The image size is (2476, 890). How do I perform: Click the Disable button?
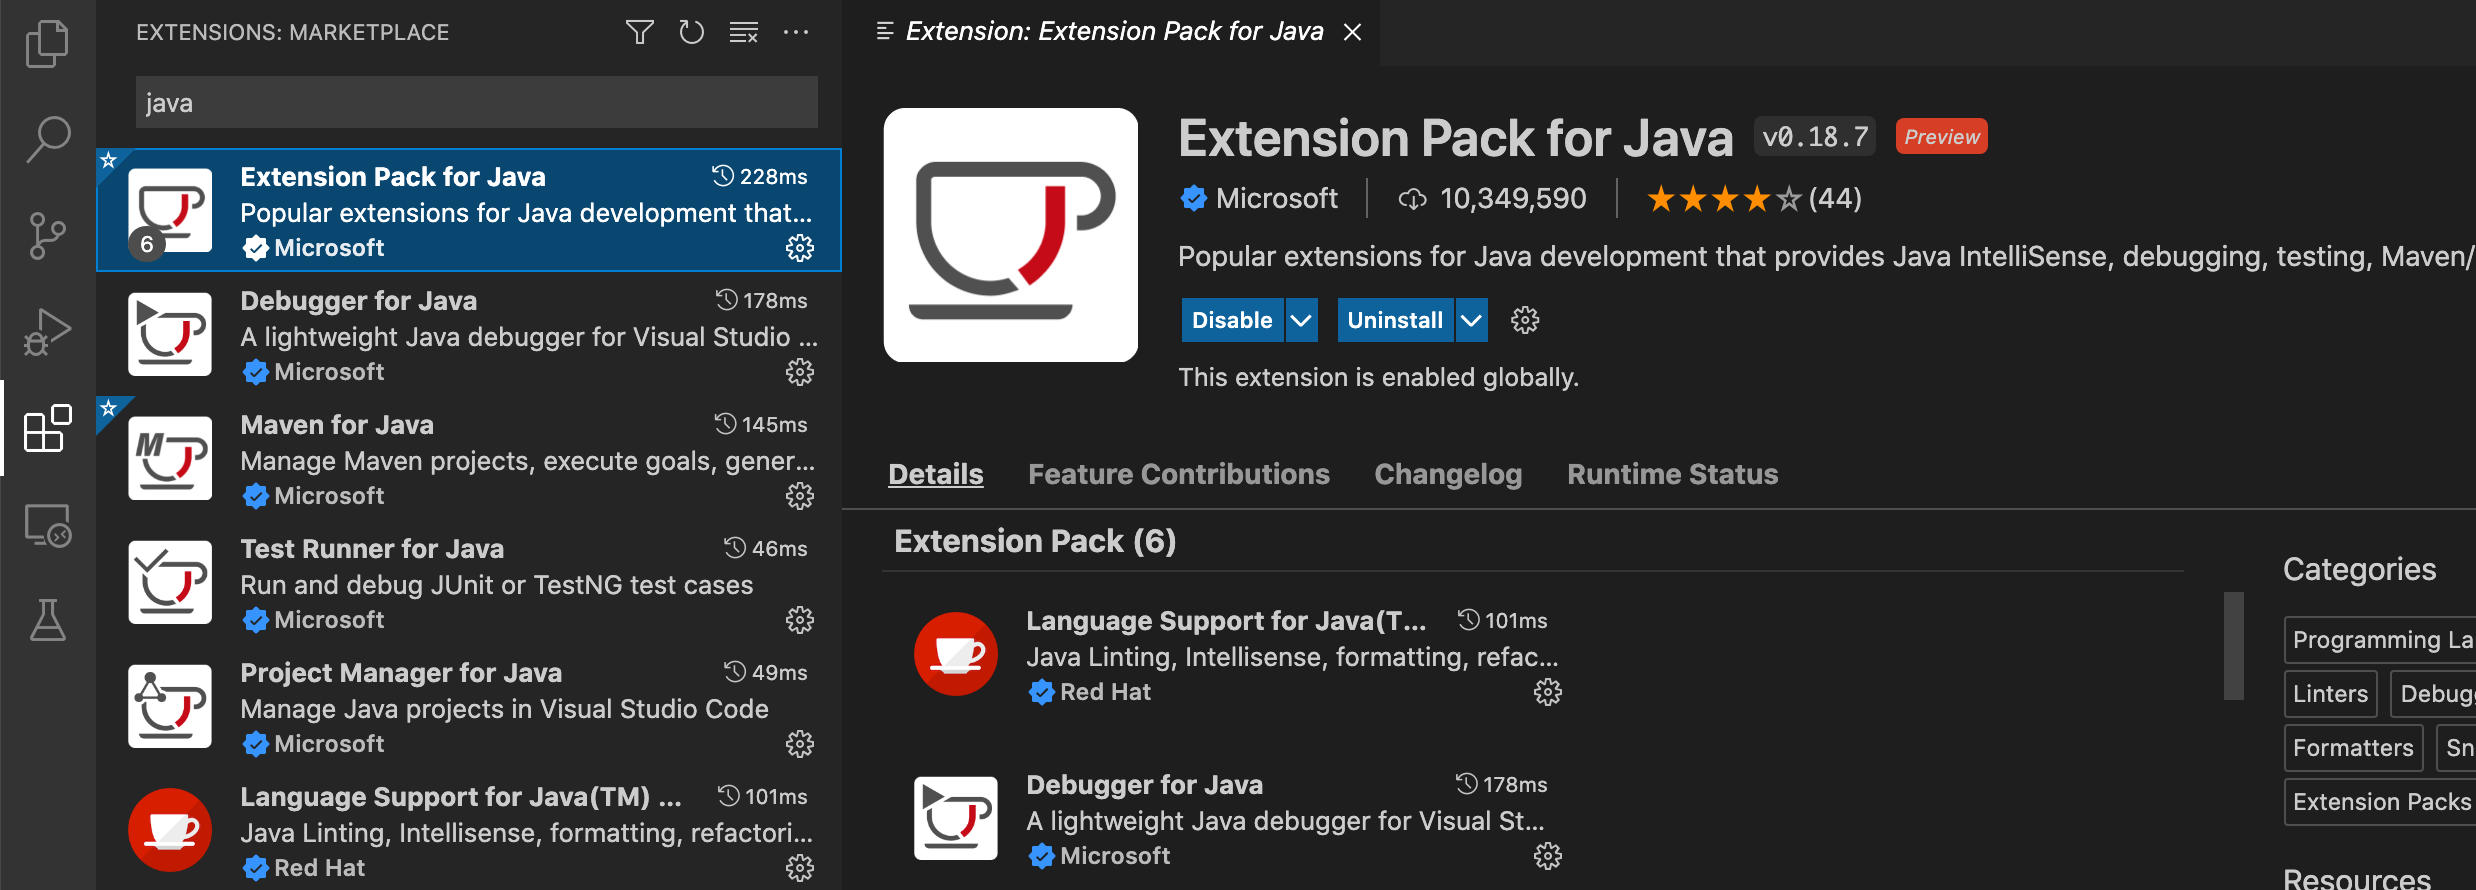pyautogui.click(x=1232, y=320)
